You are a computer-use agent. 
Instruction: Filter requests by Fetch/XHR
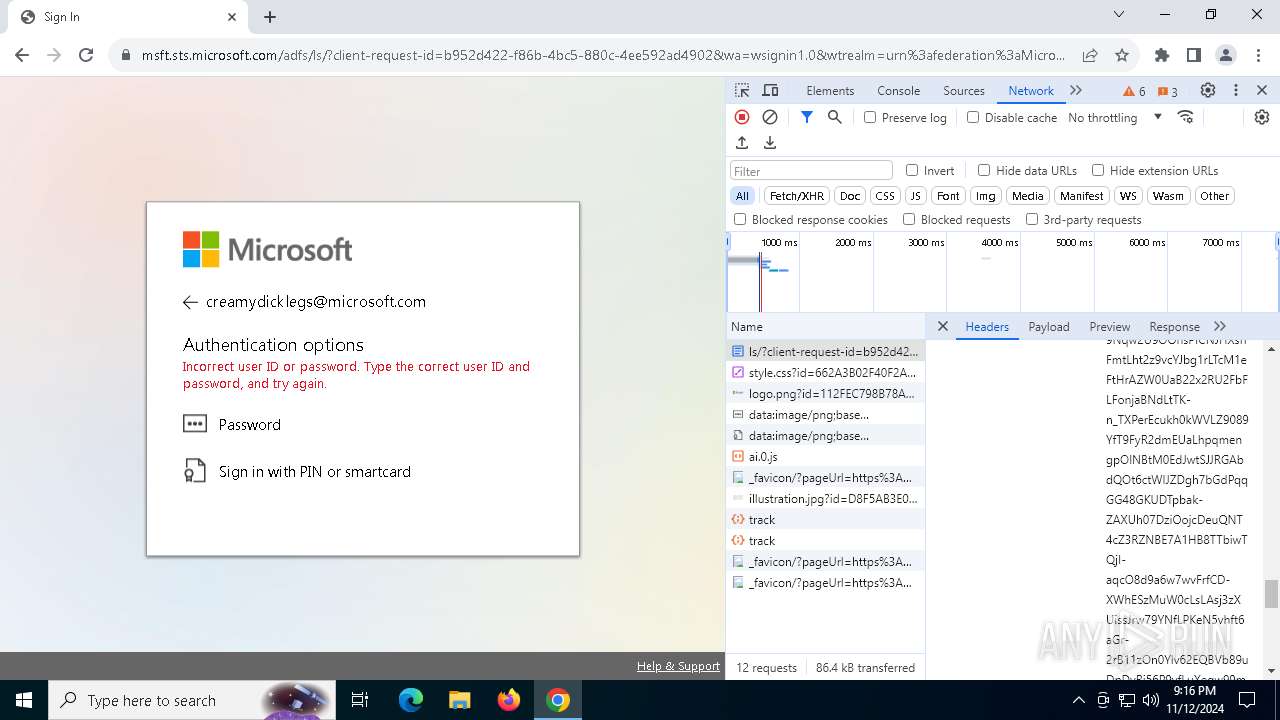coord(797,196)
